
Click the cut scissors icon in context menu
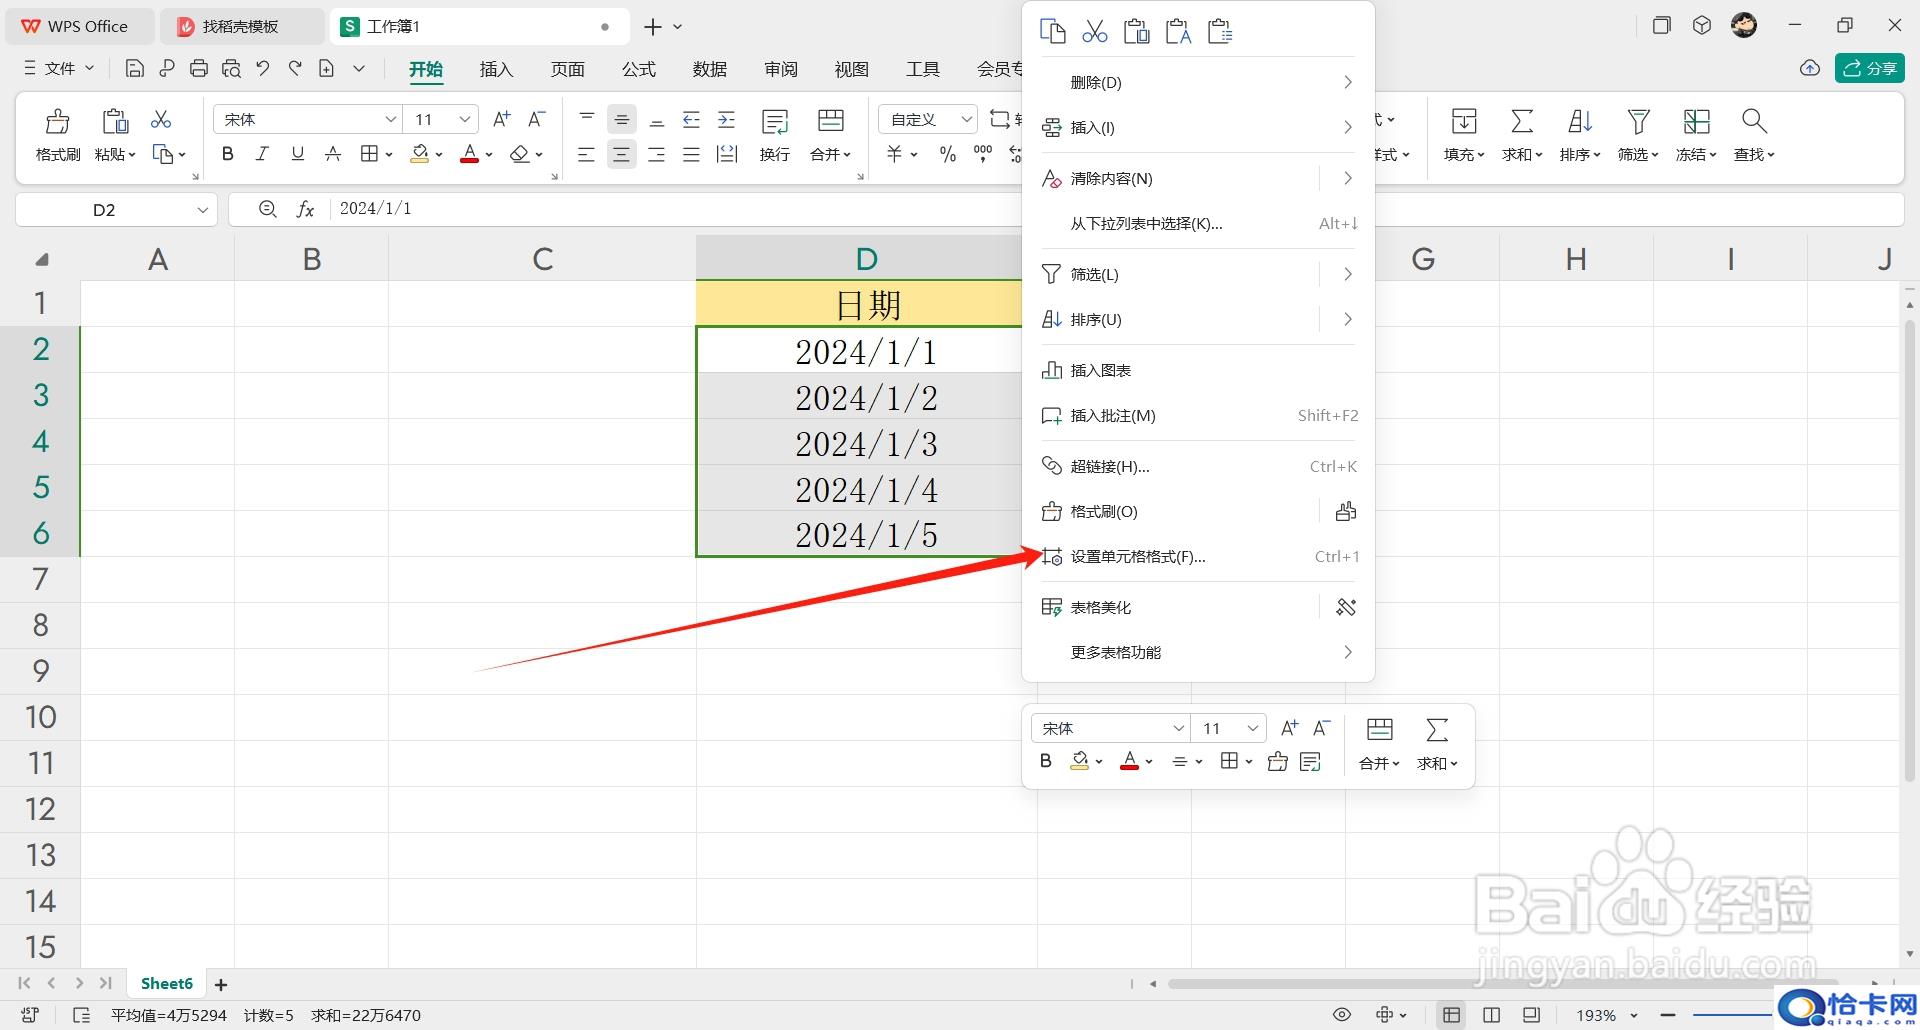point(1095,32)
